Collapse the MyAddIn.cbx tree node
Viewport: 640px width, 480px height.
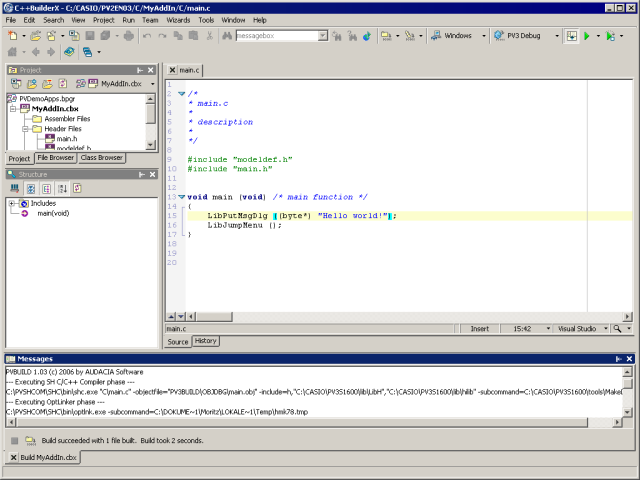[13, 109]
